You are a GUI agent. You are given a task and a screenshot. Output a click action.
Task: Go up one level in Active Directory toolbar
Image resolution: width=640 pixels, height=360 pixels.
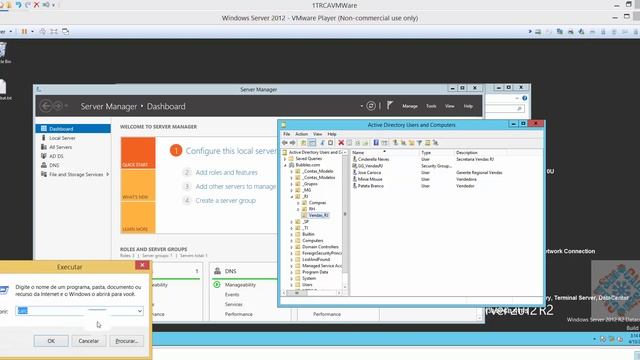[303, 143]
